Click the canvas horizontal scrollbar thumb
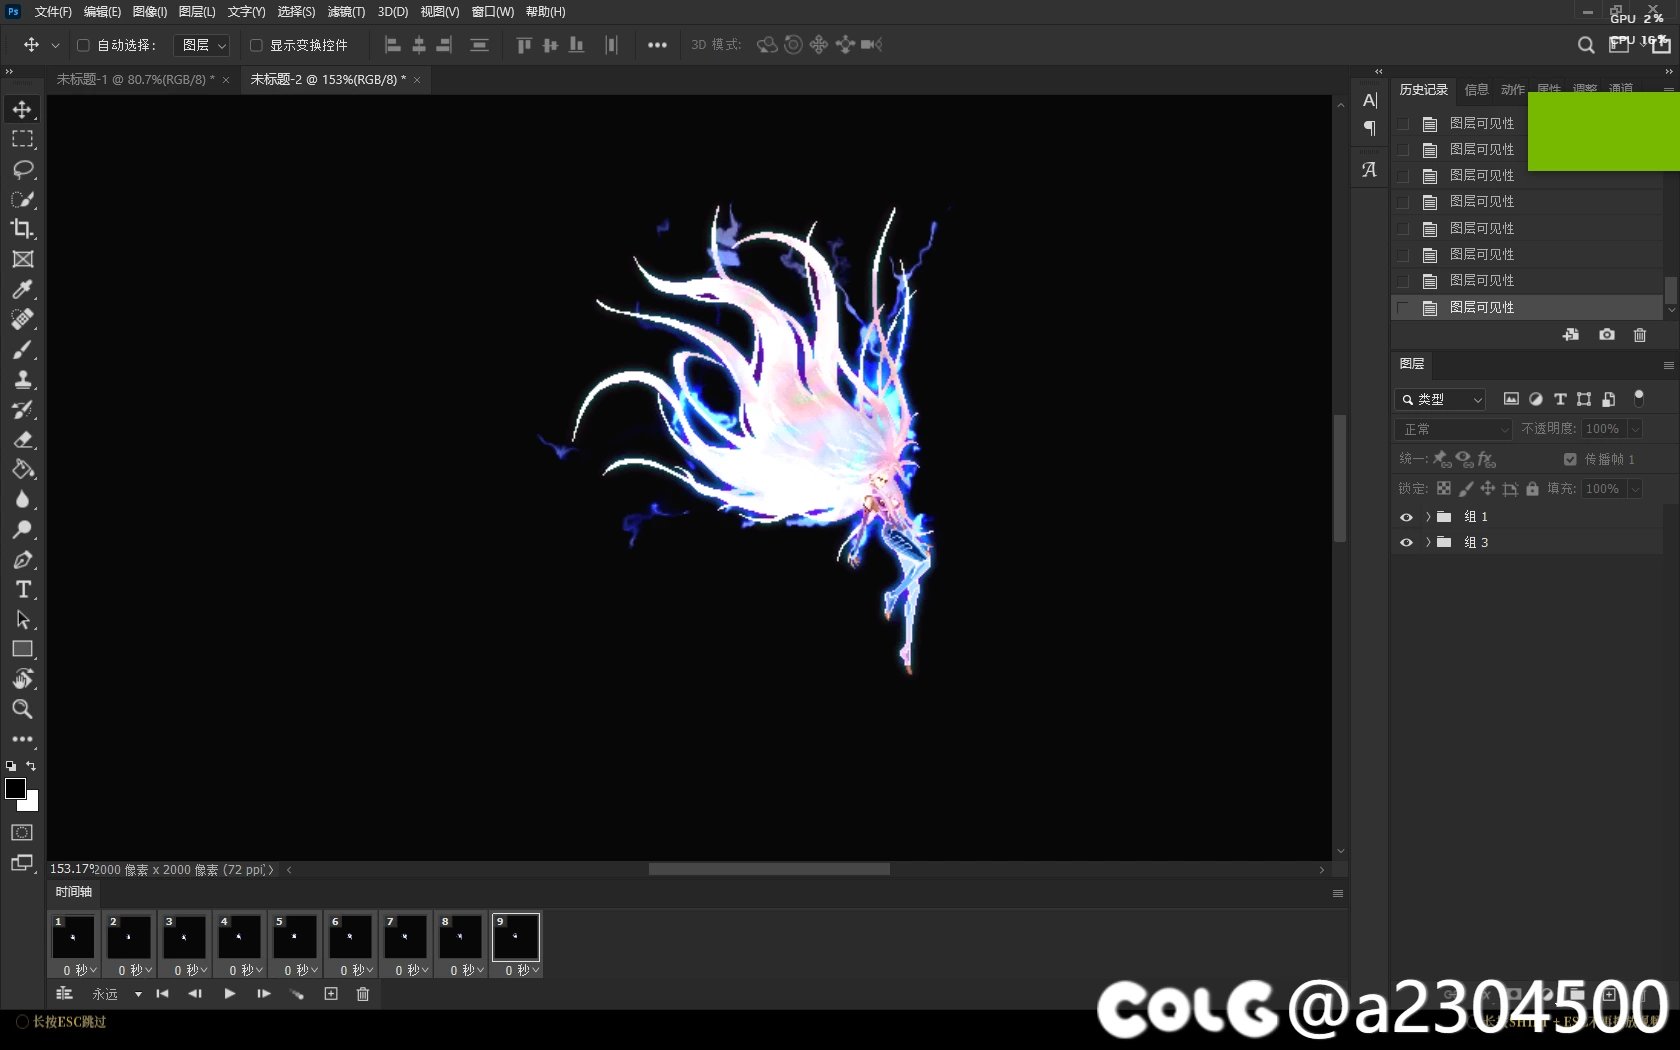1680x1050 pixels. [769, 870]
